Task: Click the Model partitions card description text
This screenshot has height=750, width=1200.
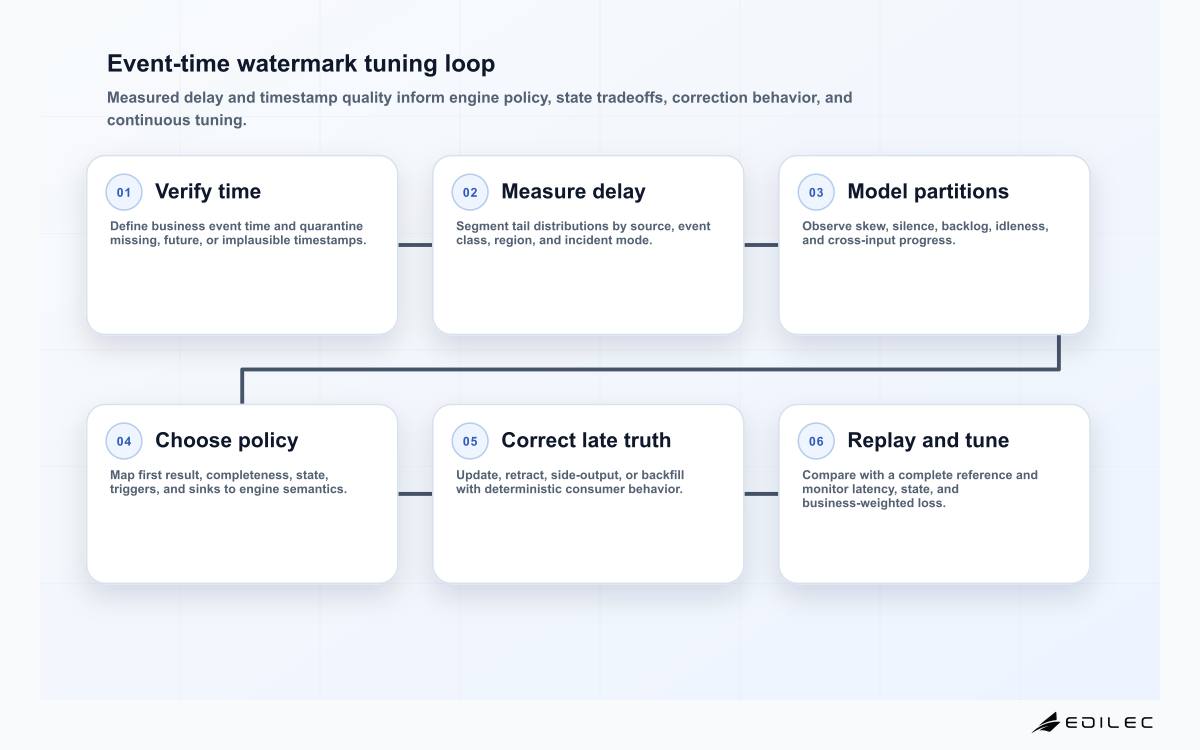Action: coord(925,233)
